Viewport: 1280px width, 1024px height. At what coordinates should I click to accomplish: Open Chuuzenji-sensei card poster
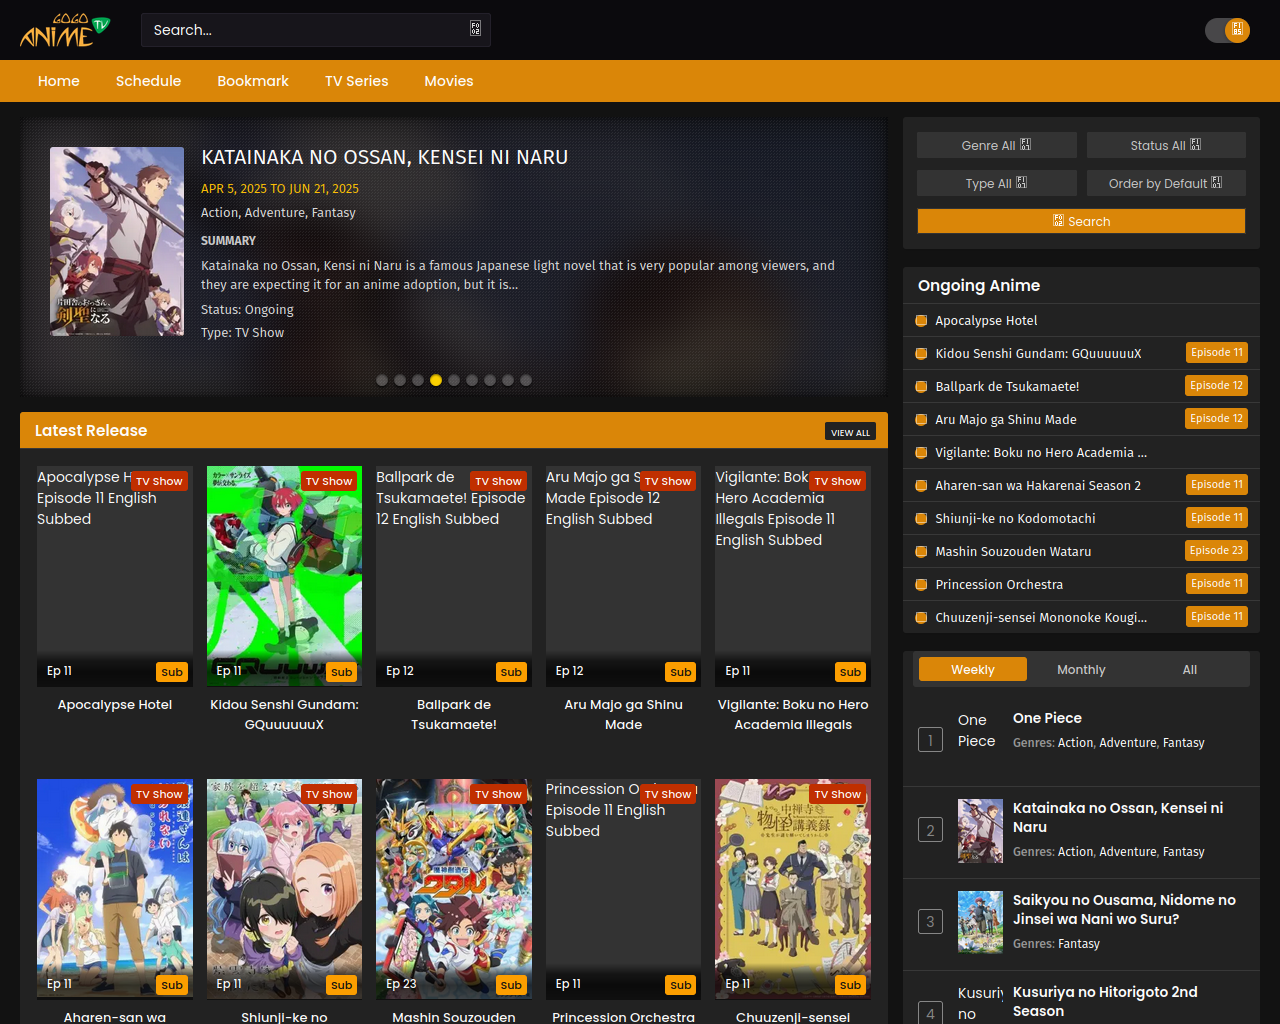(x=793, y=889)
